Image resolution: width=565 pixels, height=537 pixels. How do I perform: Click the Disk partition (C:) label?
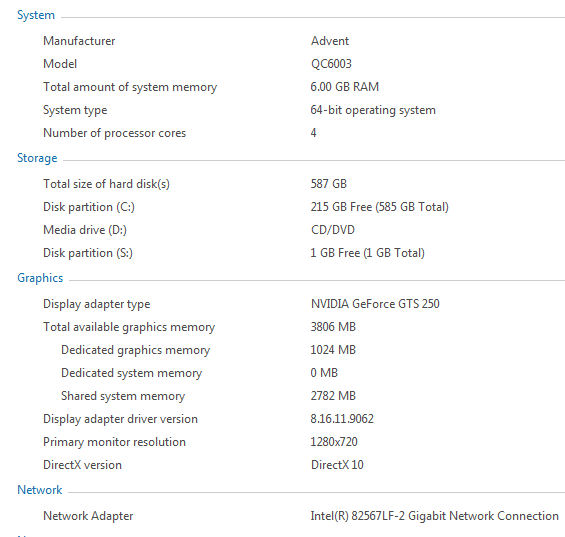(x=89, y=207)
